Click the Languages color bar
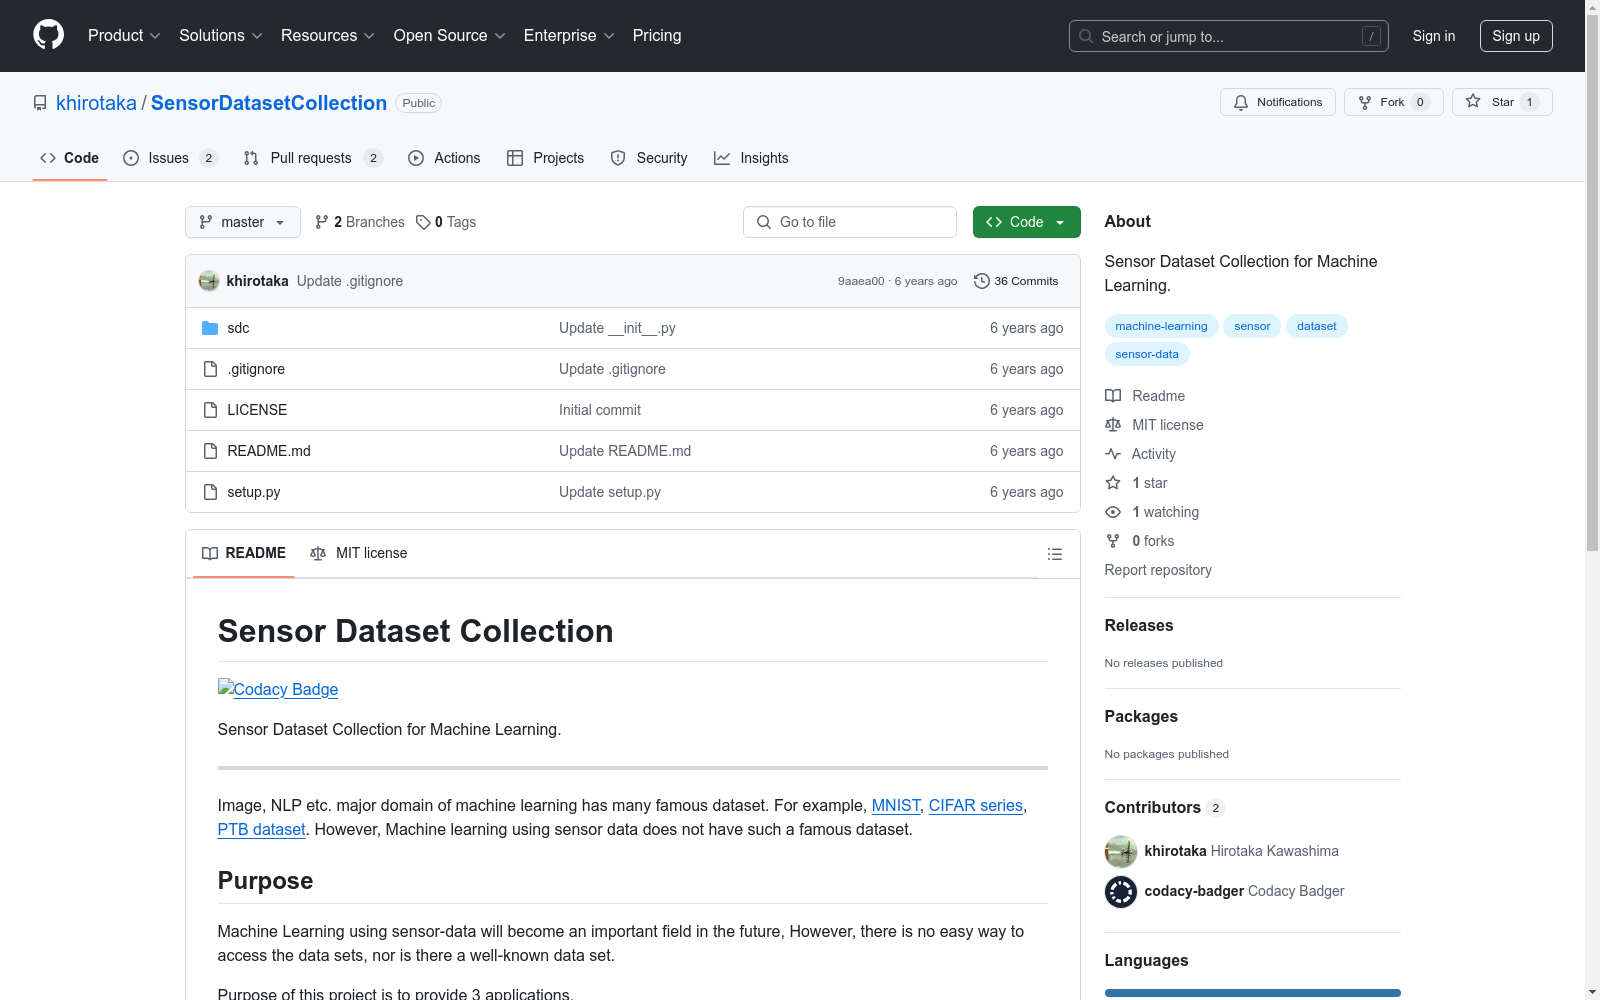 1252,993
